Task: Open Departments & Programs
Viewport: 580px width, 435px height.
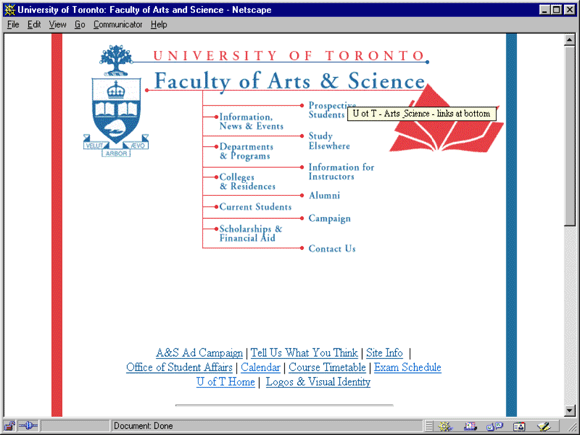Action: point(246,151)
